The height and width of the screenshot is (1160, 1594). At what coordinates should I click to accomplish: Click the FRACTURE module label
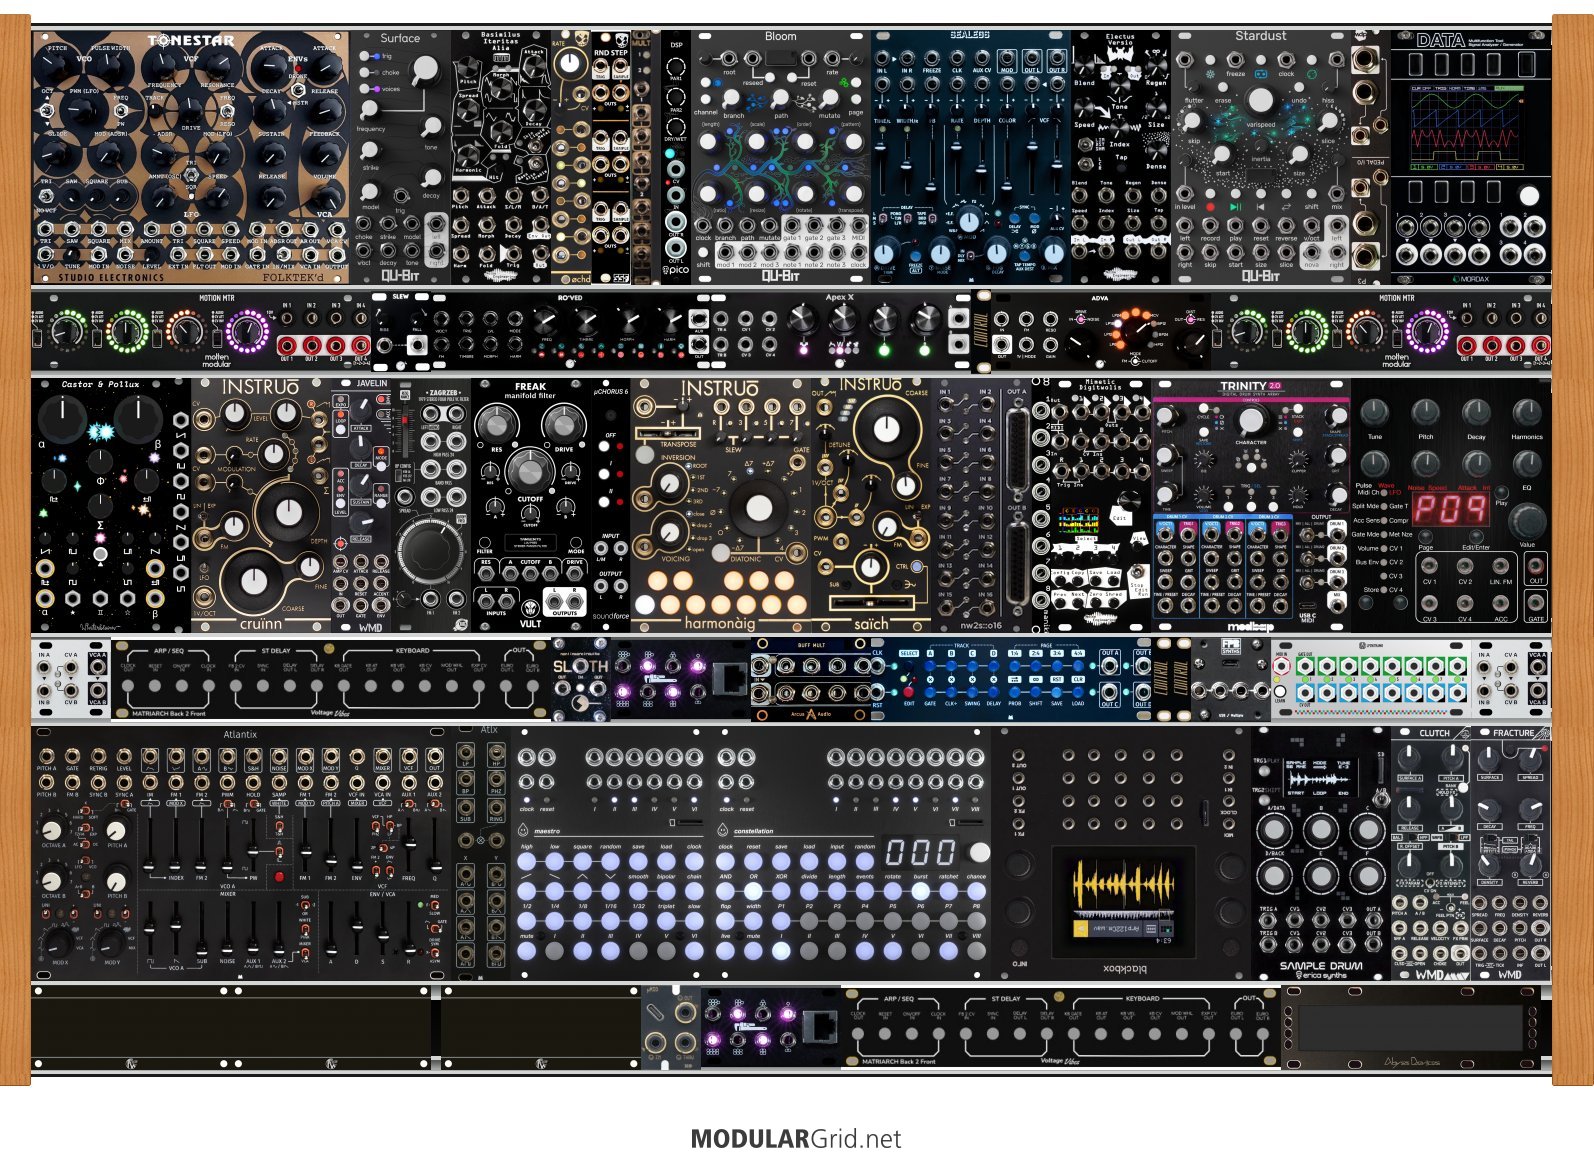click(x=1513, y=733)
